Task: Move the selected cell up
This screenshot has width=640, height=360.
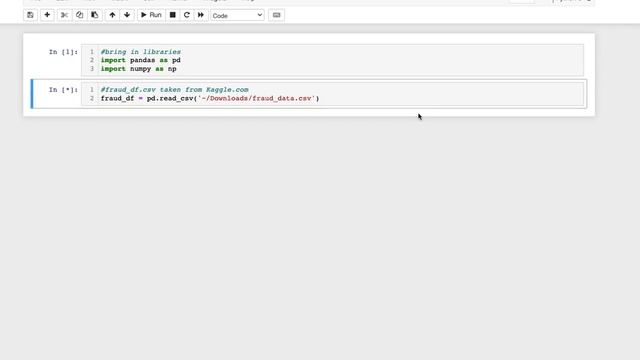Action: 112,15
